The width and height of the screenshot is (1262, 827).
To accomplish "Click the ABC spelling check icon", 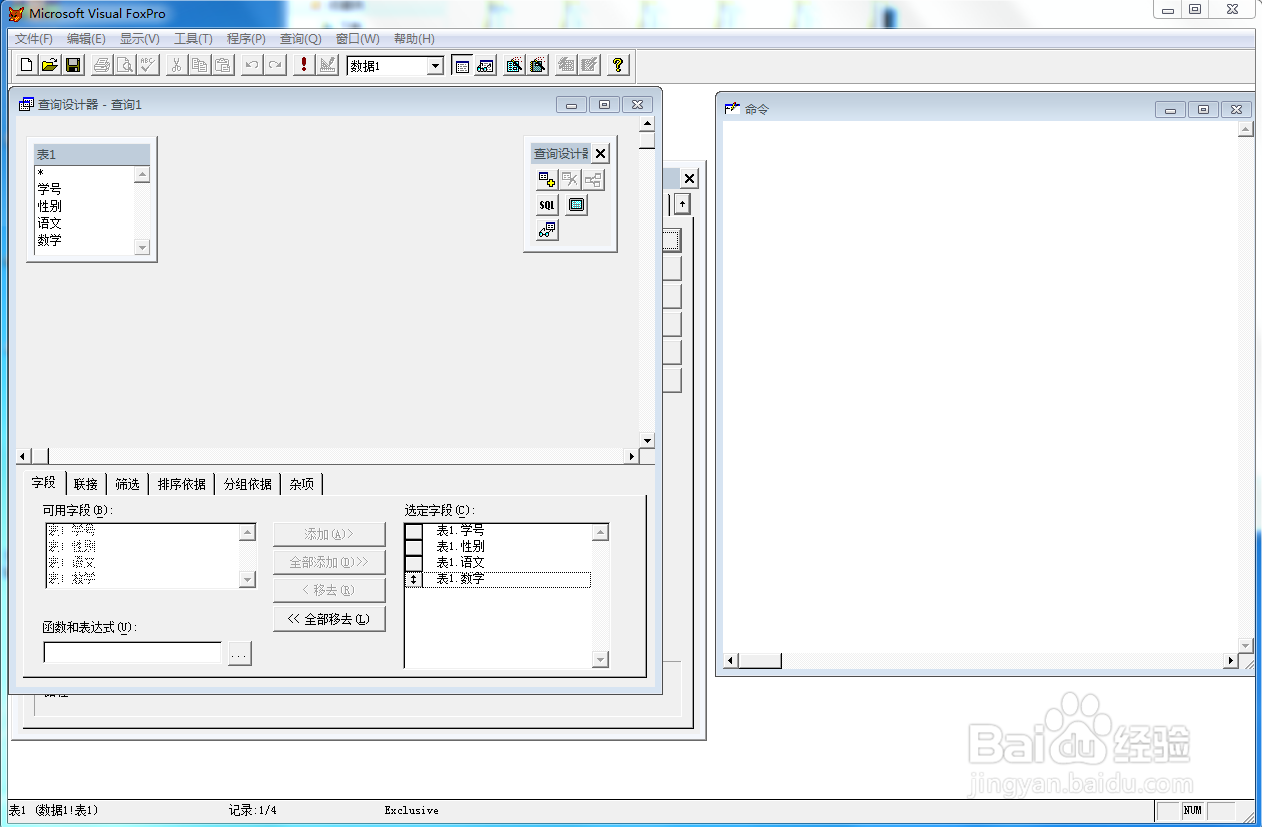I will (x=148, y=65).
